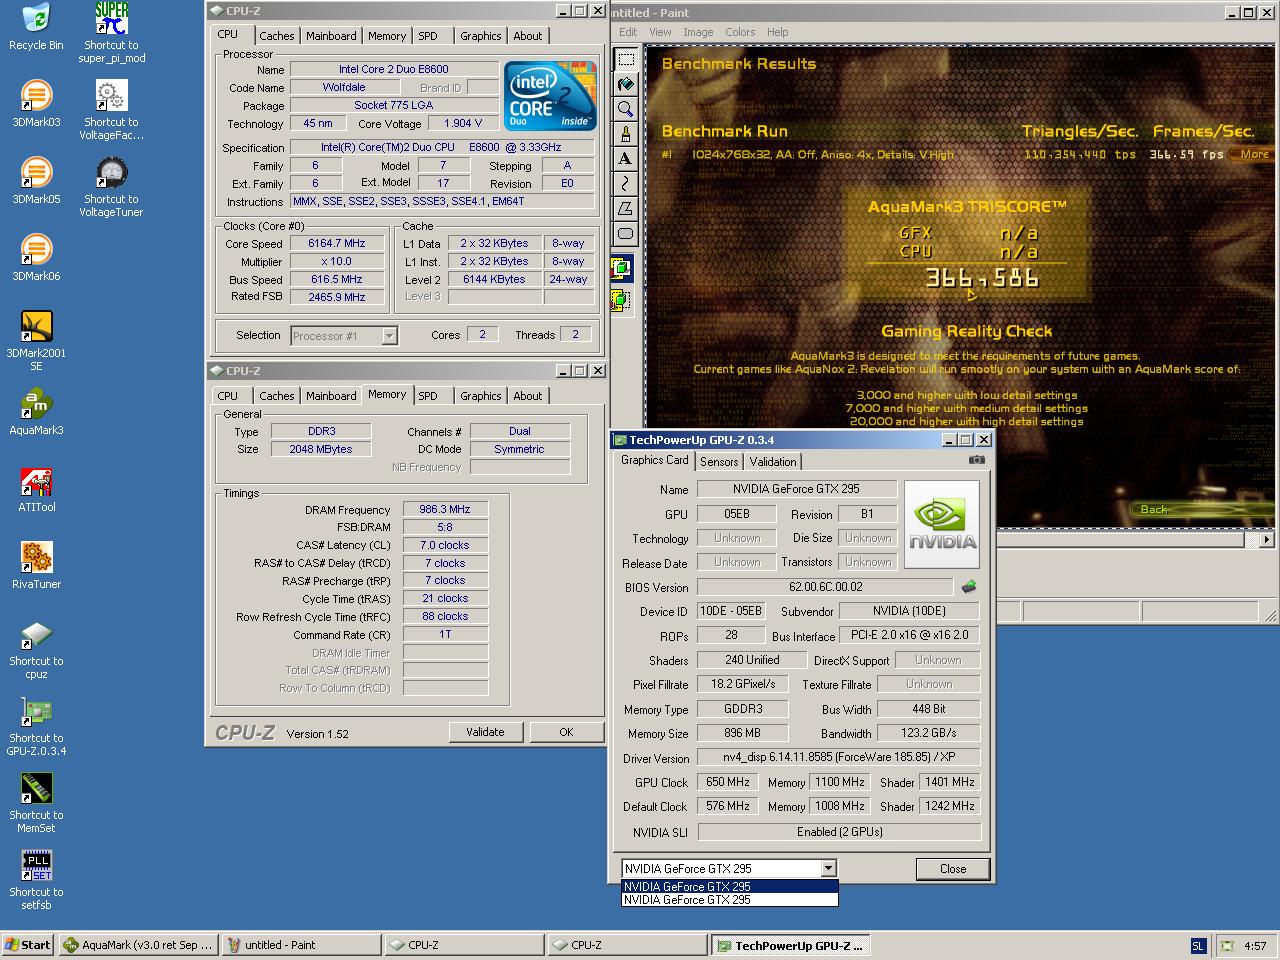Click the GPU Name field showing GeForce GTX 295
Screen dimensions: 1280x960
point(796,489)
